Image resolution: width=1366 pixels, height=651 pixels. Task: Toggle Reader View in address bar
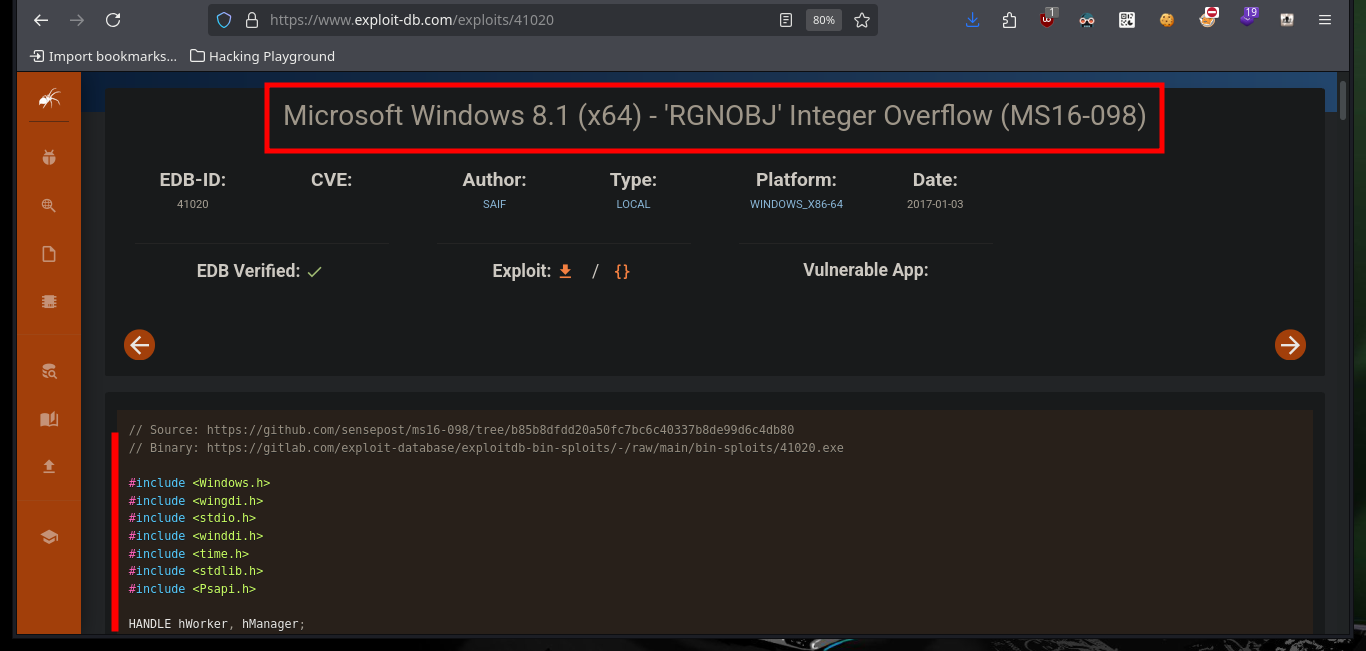(x=787, y=20)
